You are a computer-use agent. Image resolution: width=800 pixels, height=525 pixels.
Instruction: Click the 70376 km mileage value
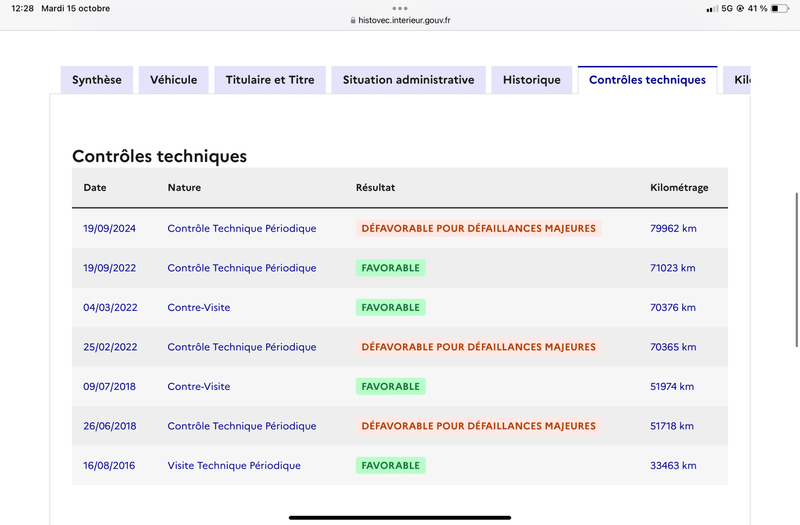[673, 307]
